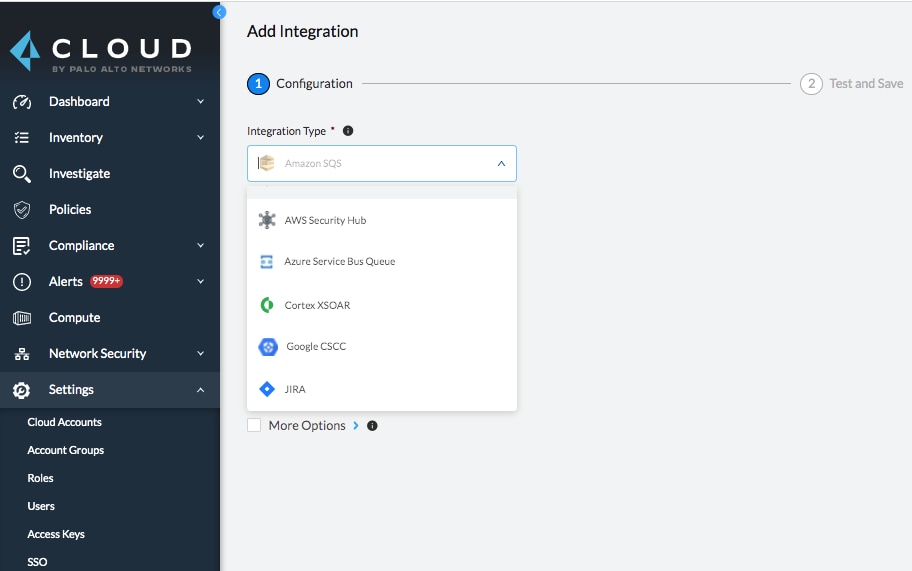Open Account Groups settings
This screenshot has width=912, height=571.
click(65, 450)
